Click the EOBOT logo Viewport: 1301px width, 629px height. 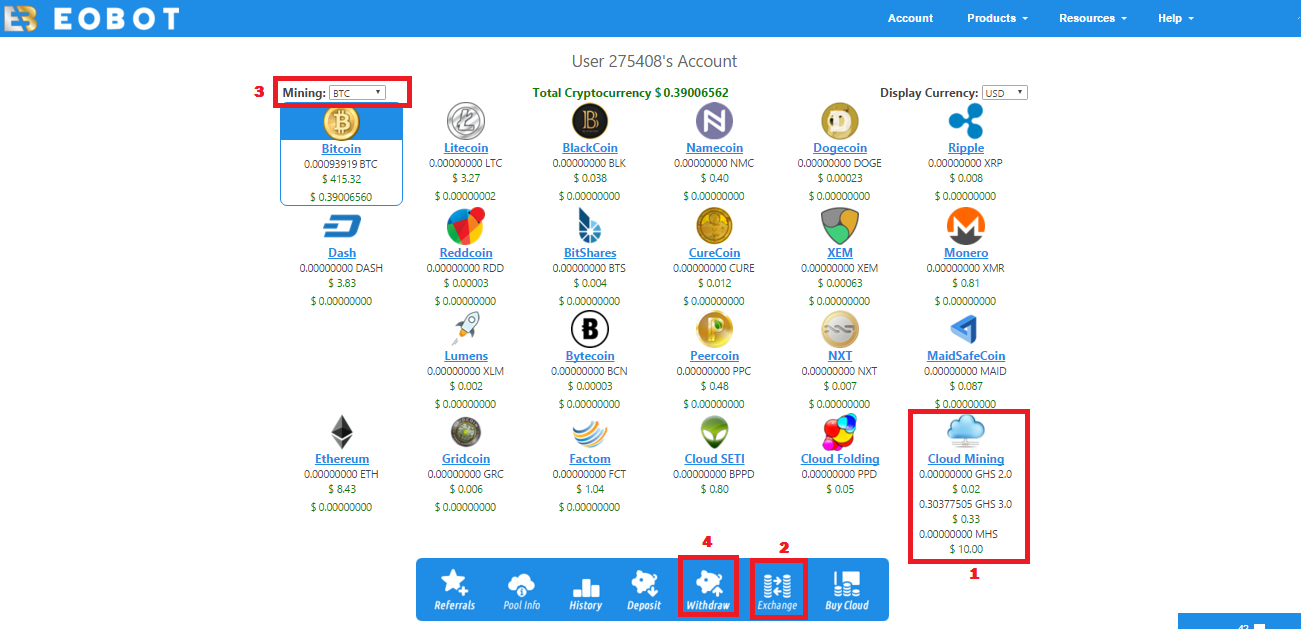[x=92, y=18]
